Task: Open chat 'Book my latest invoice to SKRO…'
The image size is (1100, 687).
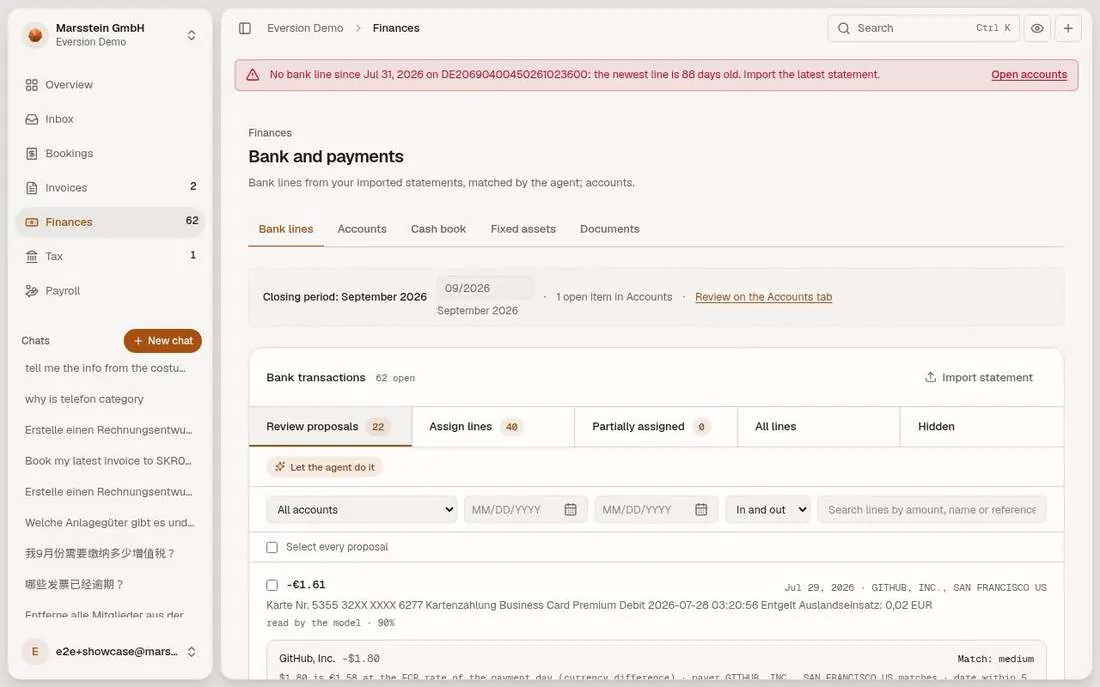Action: point(109,460)
